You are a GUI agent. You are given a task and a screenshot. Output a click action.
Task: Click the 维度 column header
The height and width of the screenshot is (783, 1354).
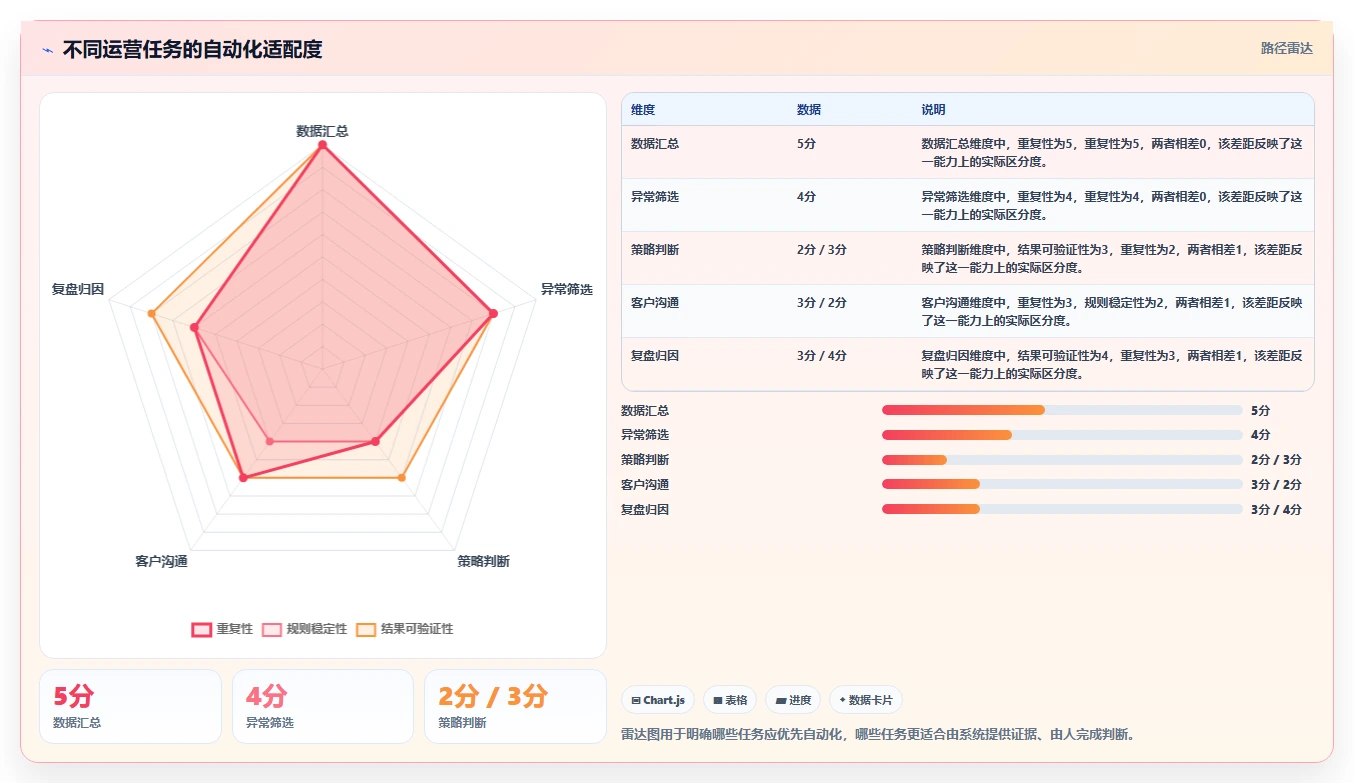[x=643, y=110]
